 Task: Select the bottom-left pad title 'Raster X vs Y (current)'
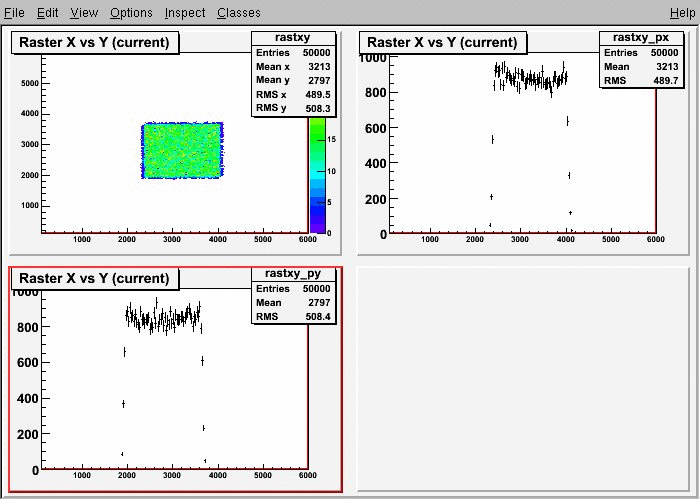point(95,279)
